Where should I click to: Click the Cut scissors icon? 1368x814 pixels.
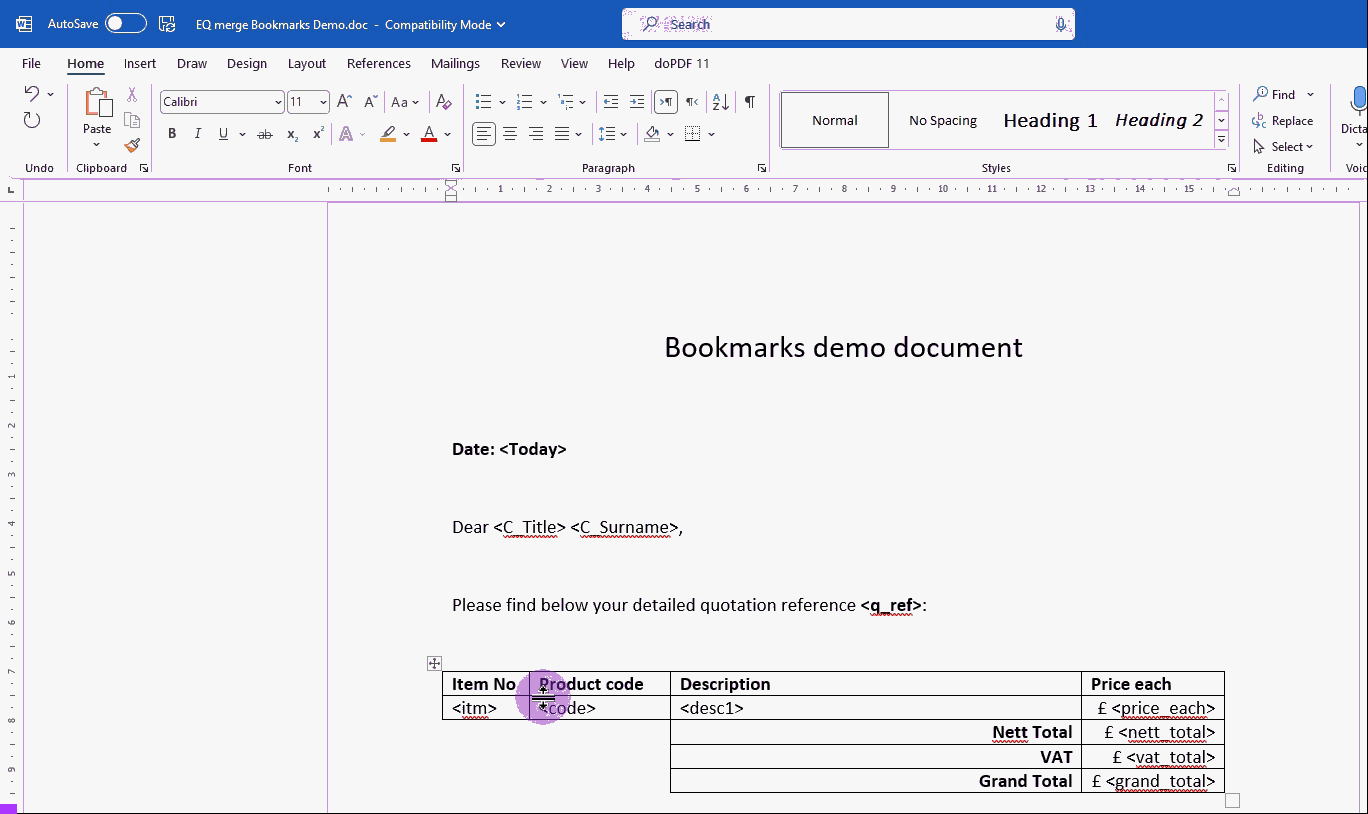coord(132,94)
